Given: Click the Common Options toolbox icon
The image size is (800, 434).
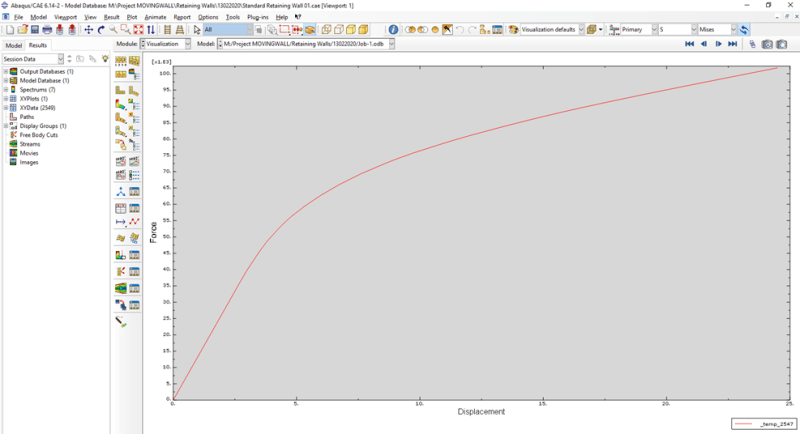Looking at the screenshot, I should (120, 61).
